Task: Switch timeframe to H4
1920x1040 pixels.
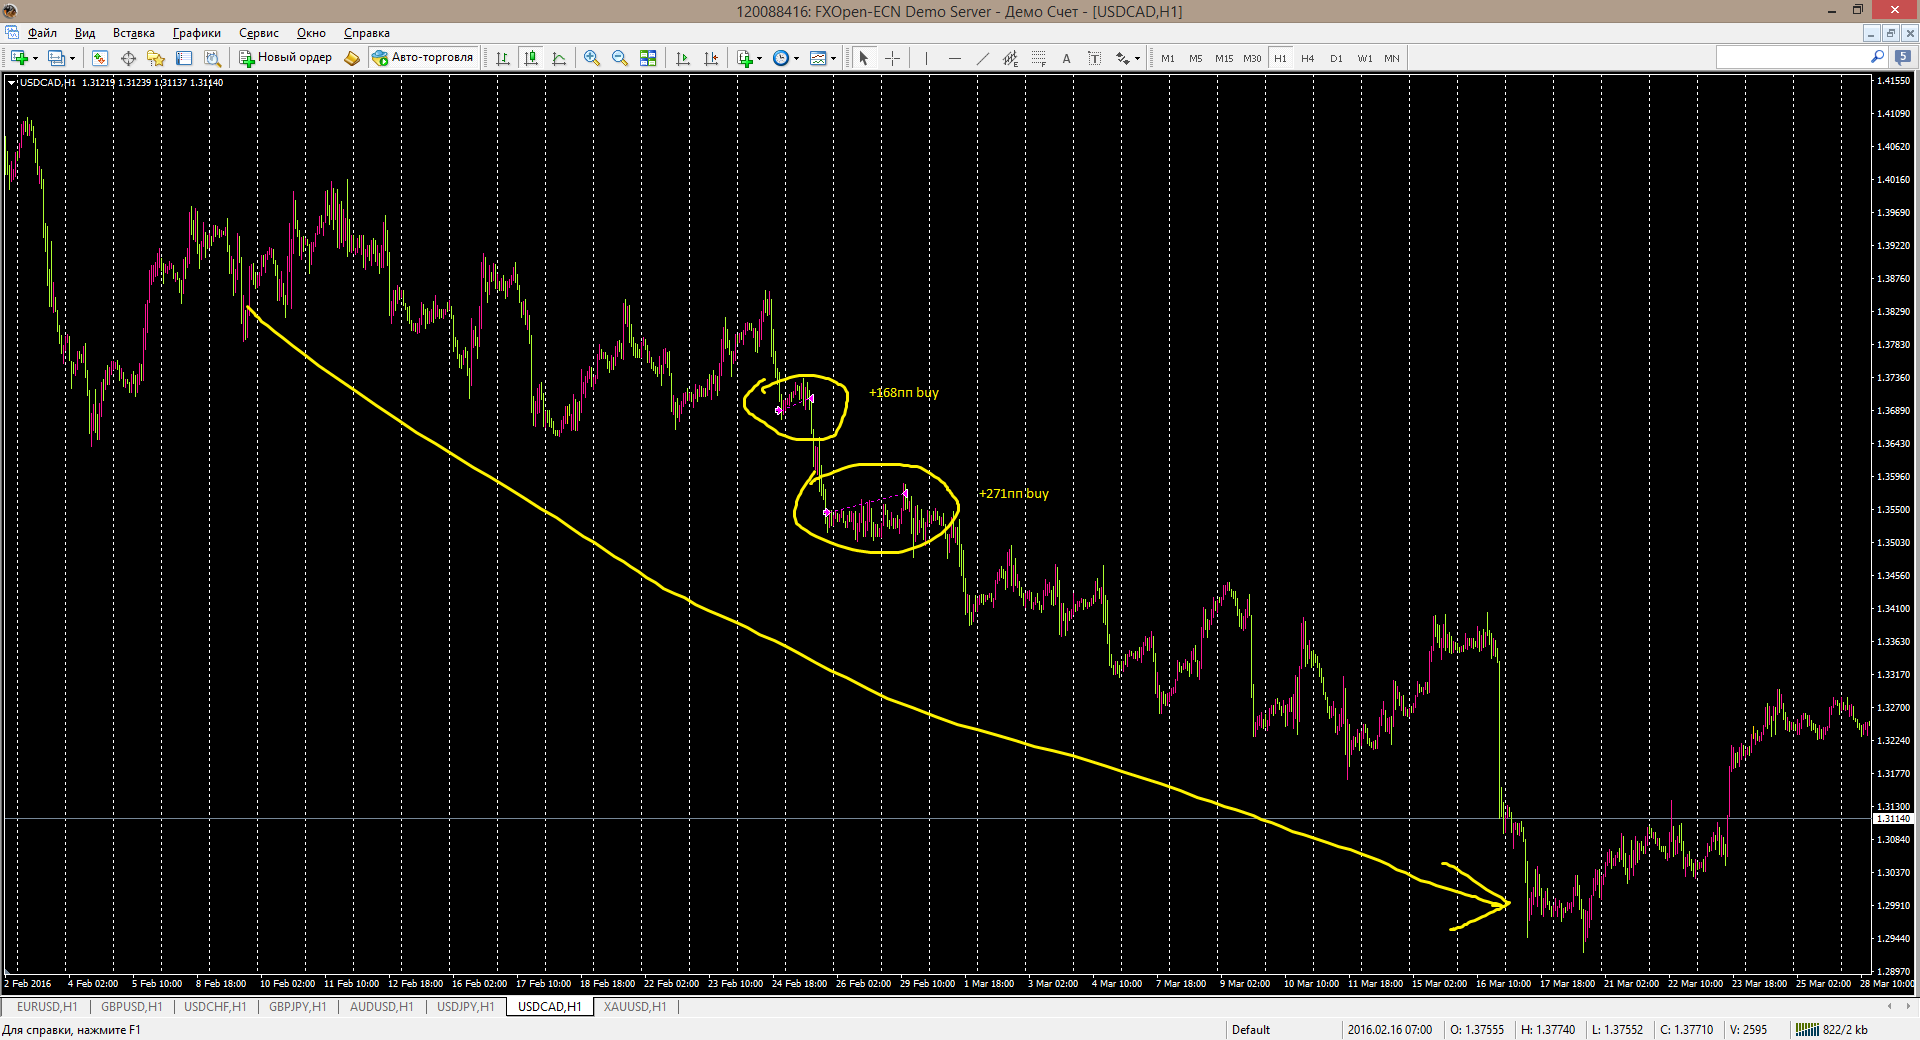Action: point(1308,58)
